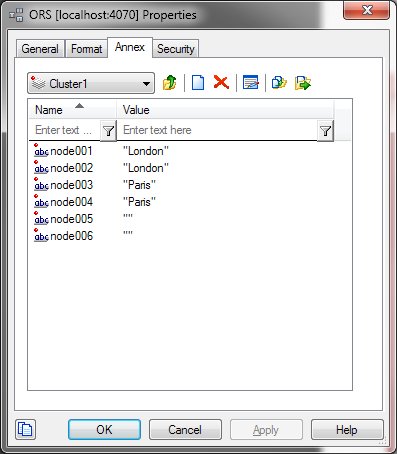Open the Security tab
Viewport: 397px width, 454px height.
click(176, 49)
